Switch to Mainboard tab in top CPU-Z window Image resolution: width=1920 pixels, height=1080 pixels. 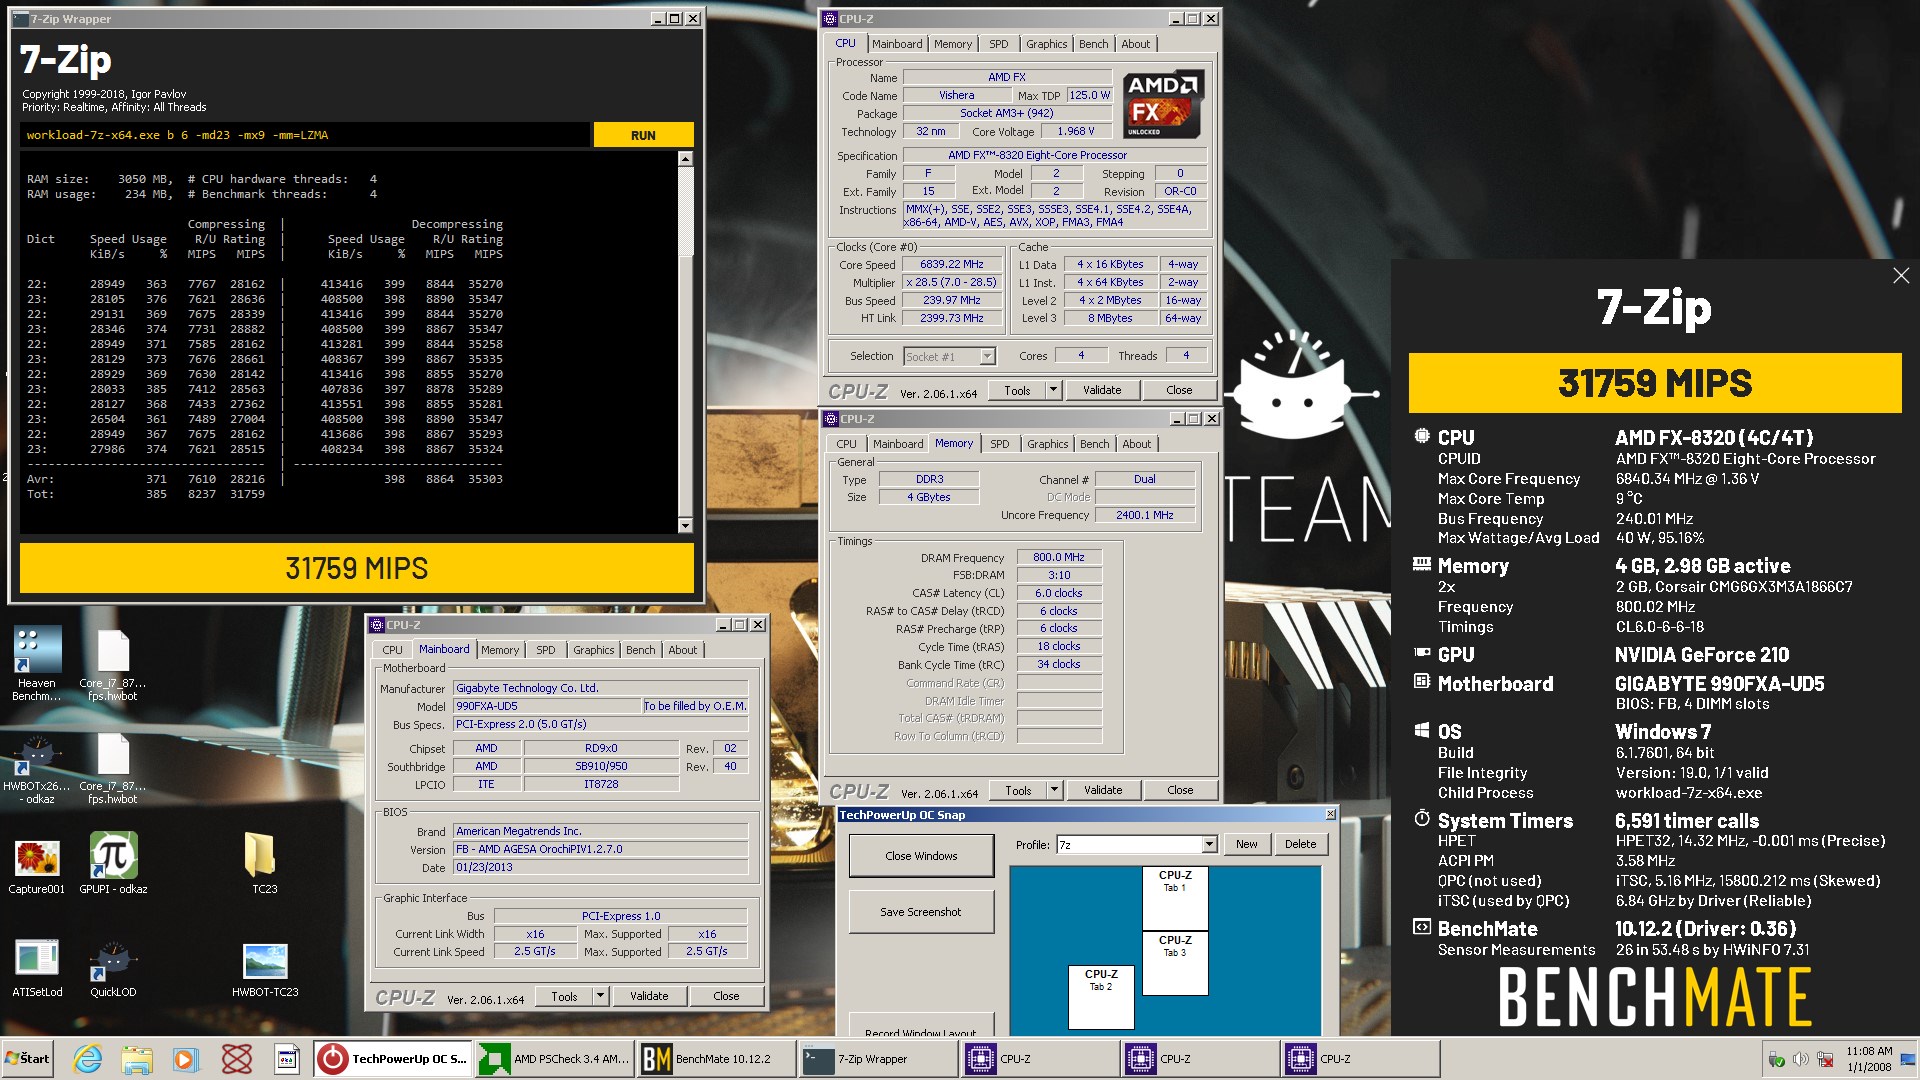point(897,44)
